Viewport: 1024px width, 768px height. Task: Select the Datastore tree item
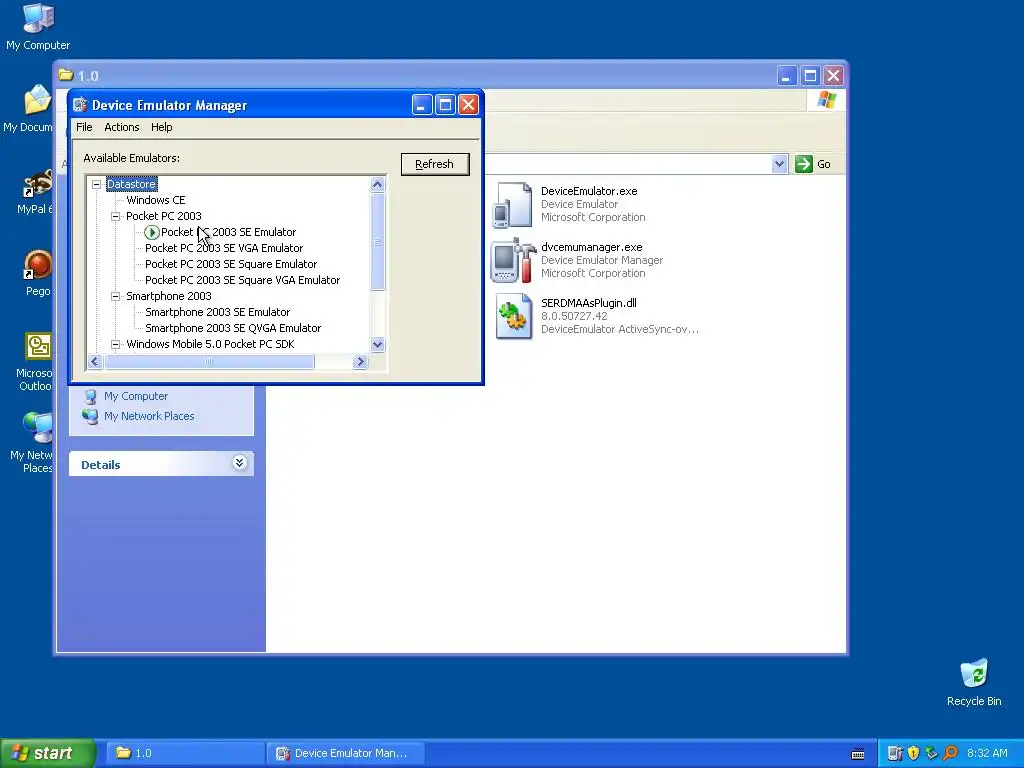(131, 184)
